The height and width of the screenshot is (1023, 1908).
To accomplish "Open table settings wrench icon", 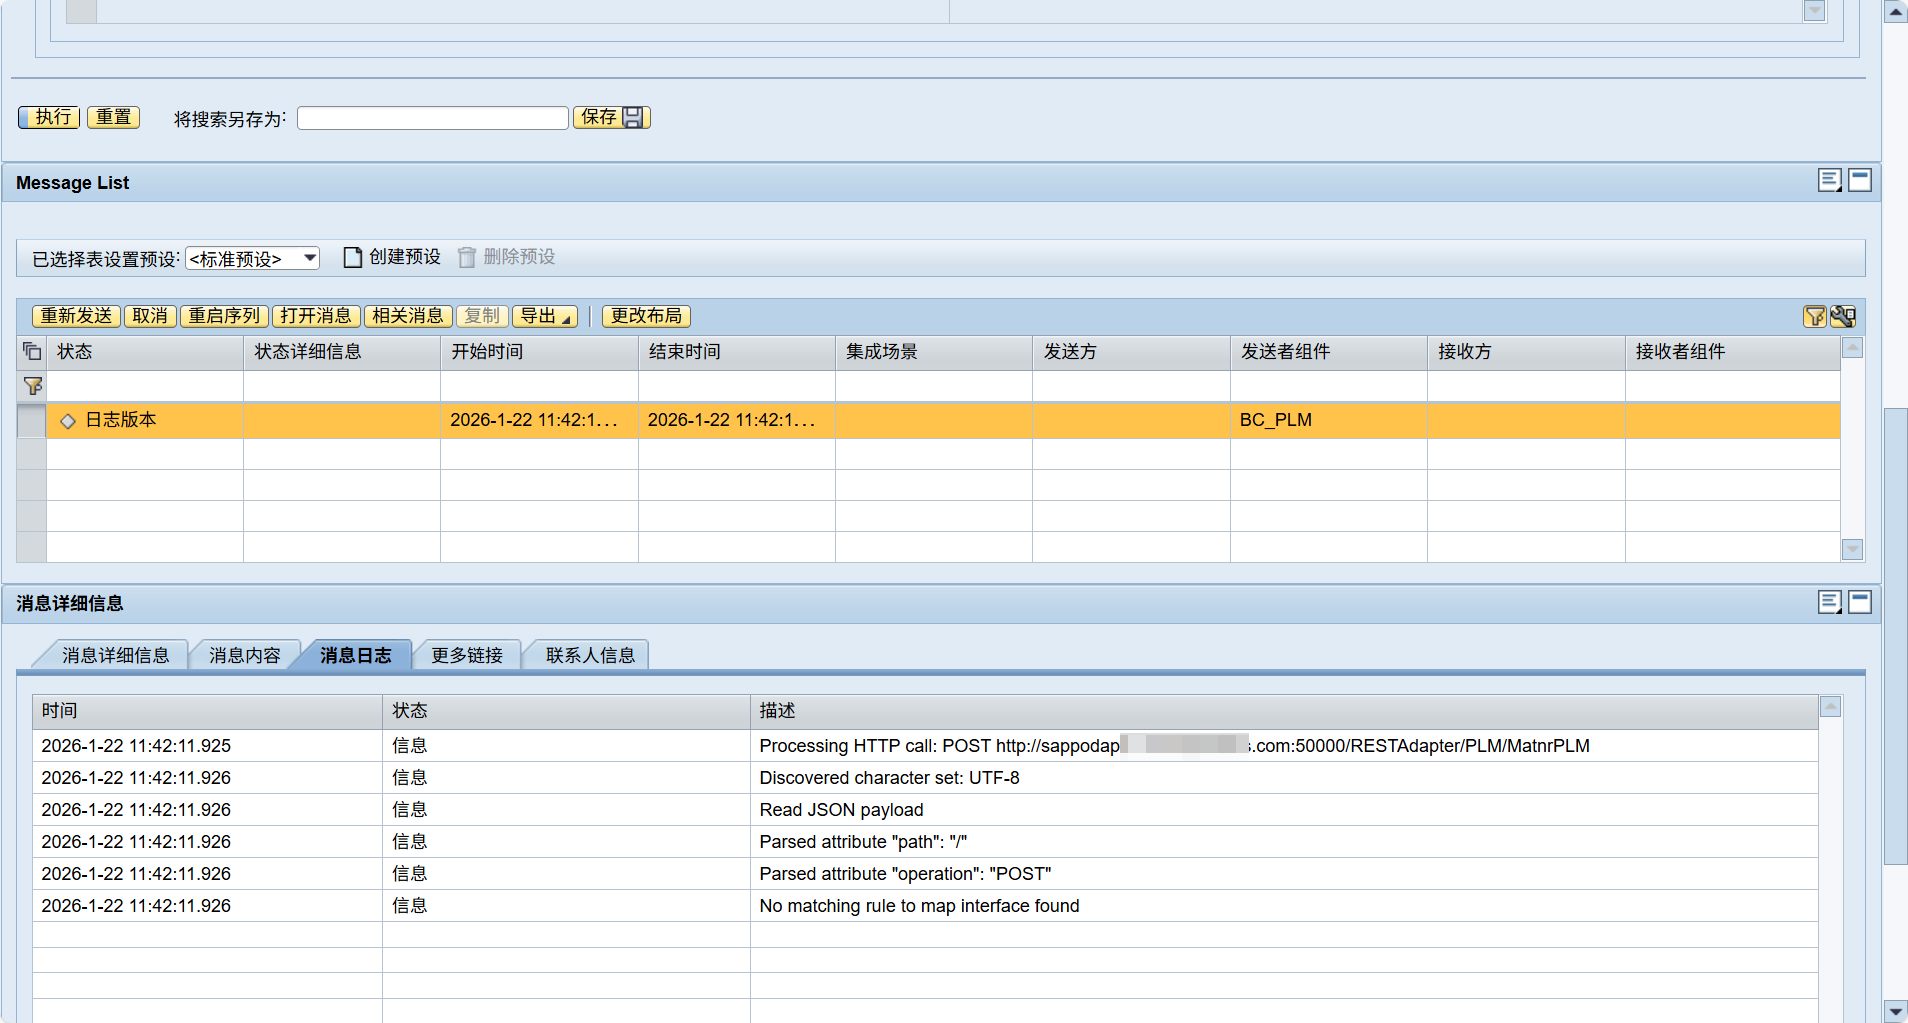I will click(x=1843, y=317).
